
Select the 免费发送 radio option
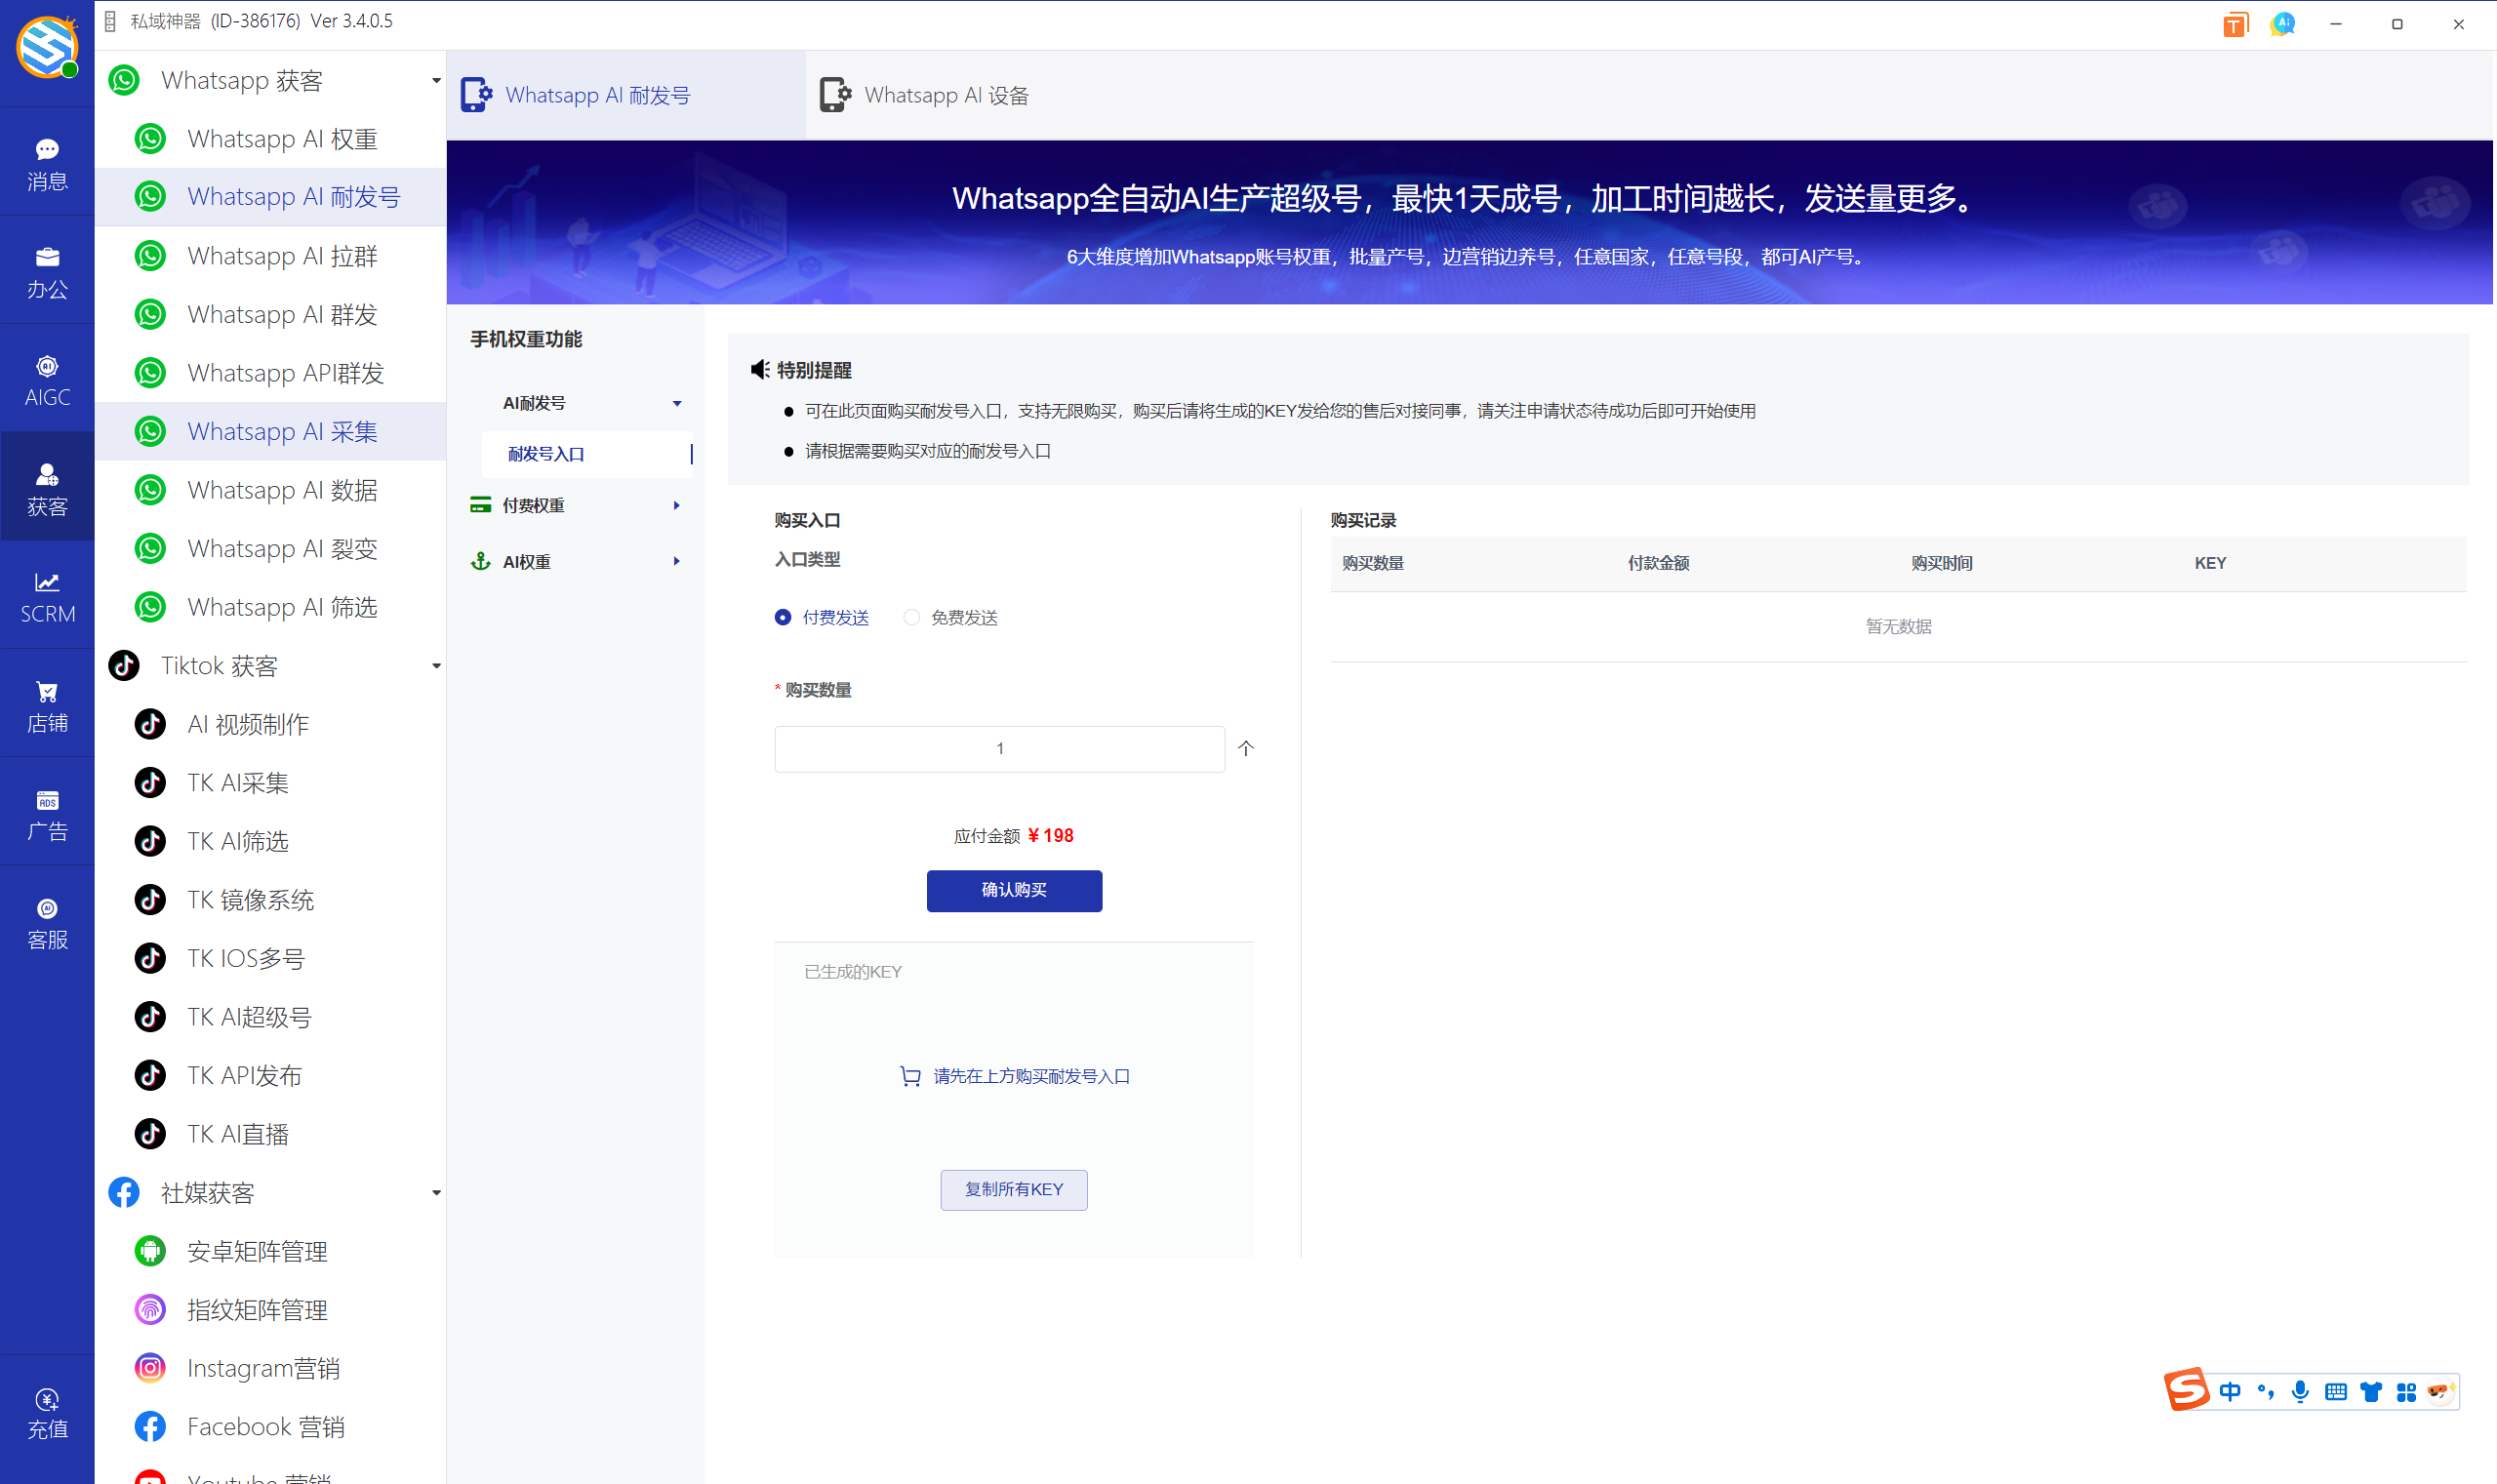point(911,618)
